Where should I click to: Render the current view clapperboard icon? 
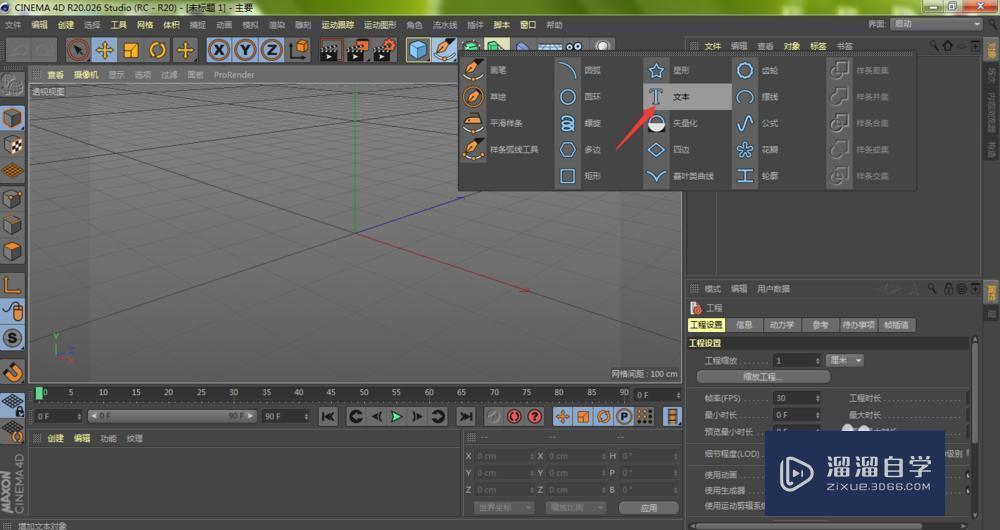pos(330,50)
